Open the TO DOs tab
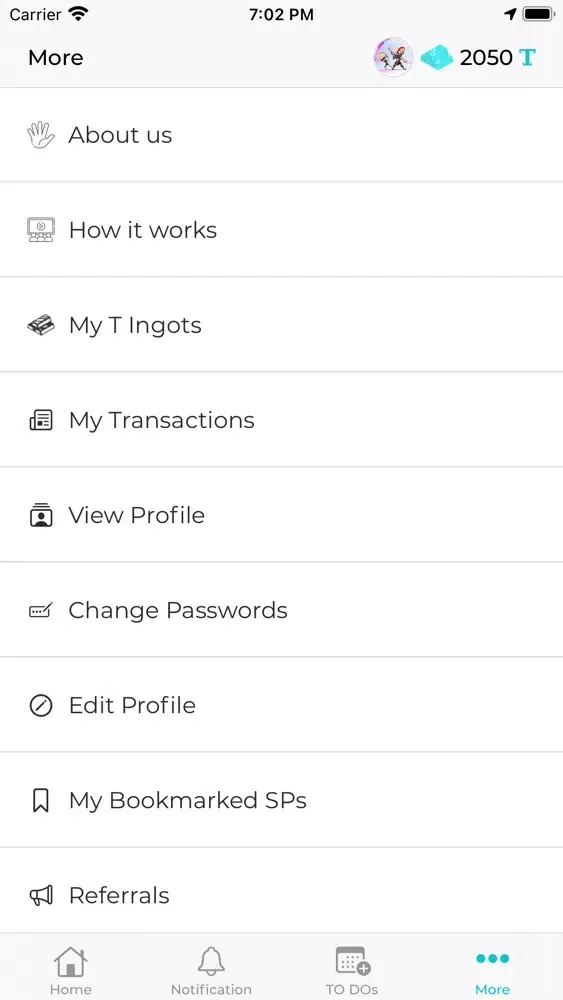The image size is (563, 1000). (352, 969)
